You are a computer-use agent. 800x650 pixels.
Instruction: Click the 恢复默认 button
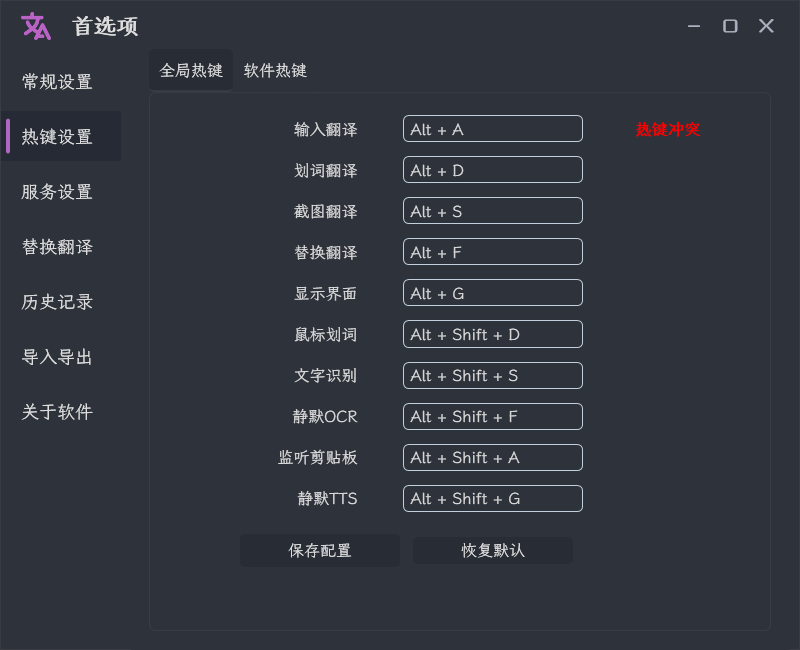click(x=493, y=551)
